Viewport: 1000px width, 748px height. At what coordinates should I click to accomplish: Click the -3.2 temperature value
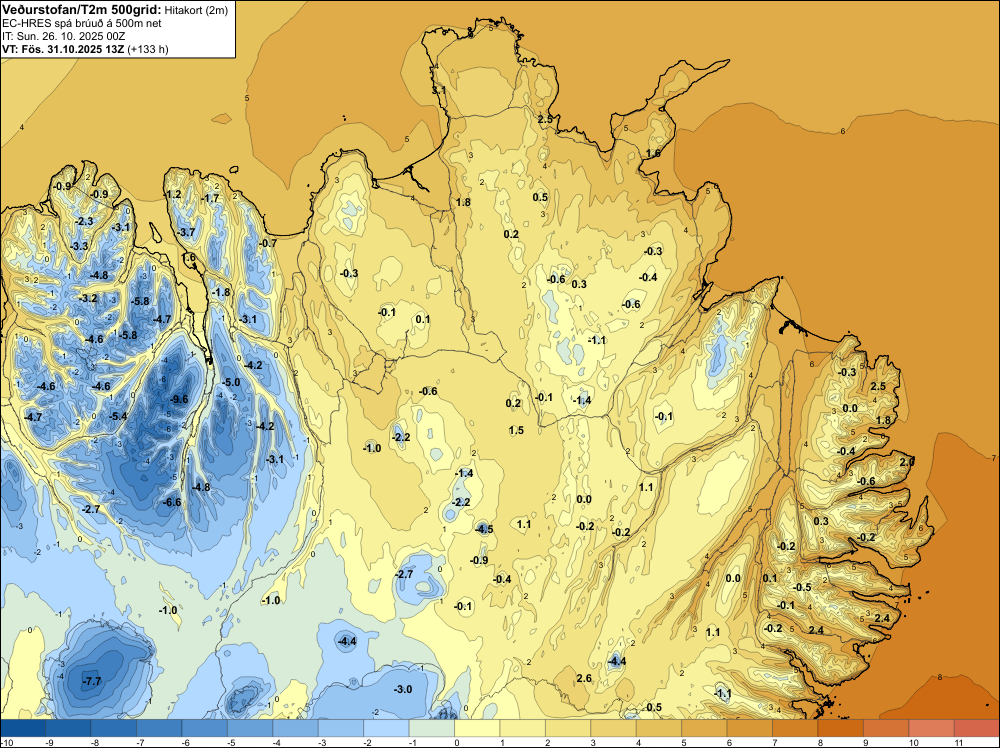click(x=88, y=298)
